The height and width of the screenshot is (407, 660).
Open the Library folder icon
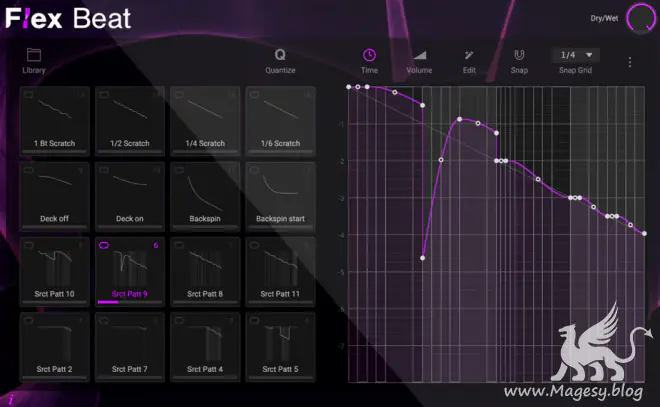34,55
